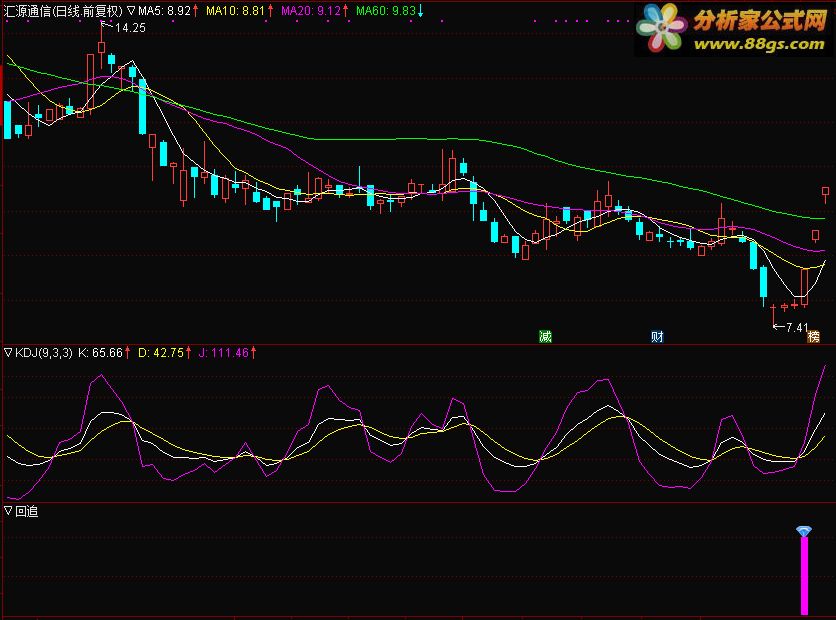Click the D: 42.75 value
836x620 pixels.
click(160, 352)
